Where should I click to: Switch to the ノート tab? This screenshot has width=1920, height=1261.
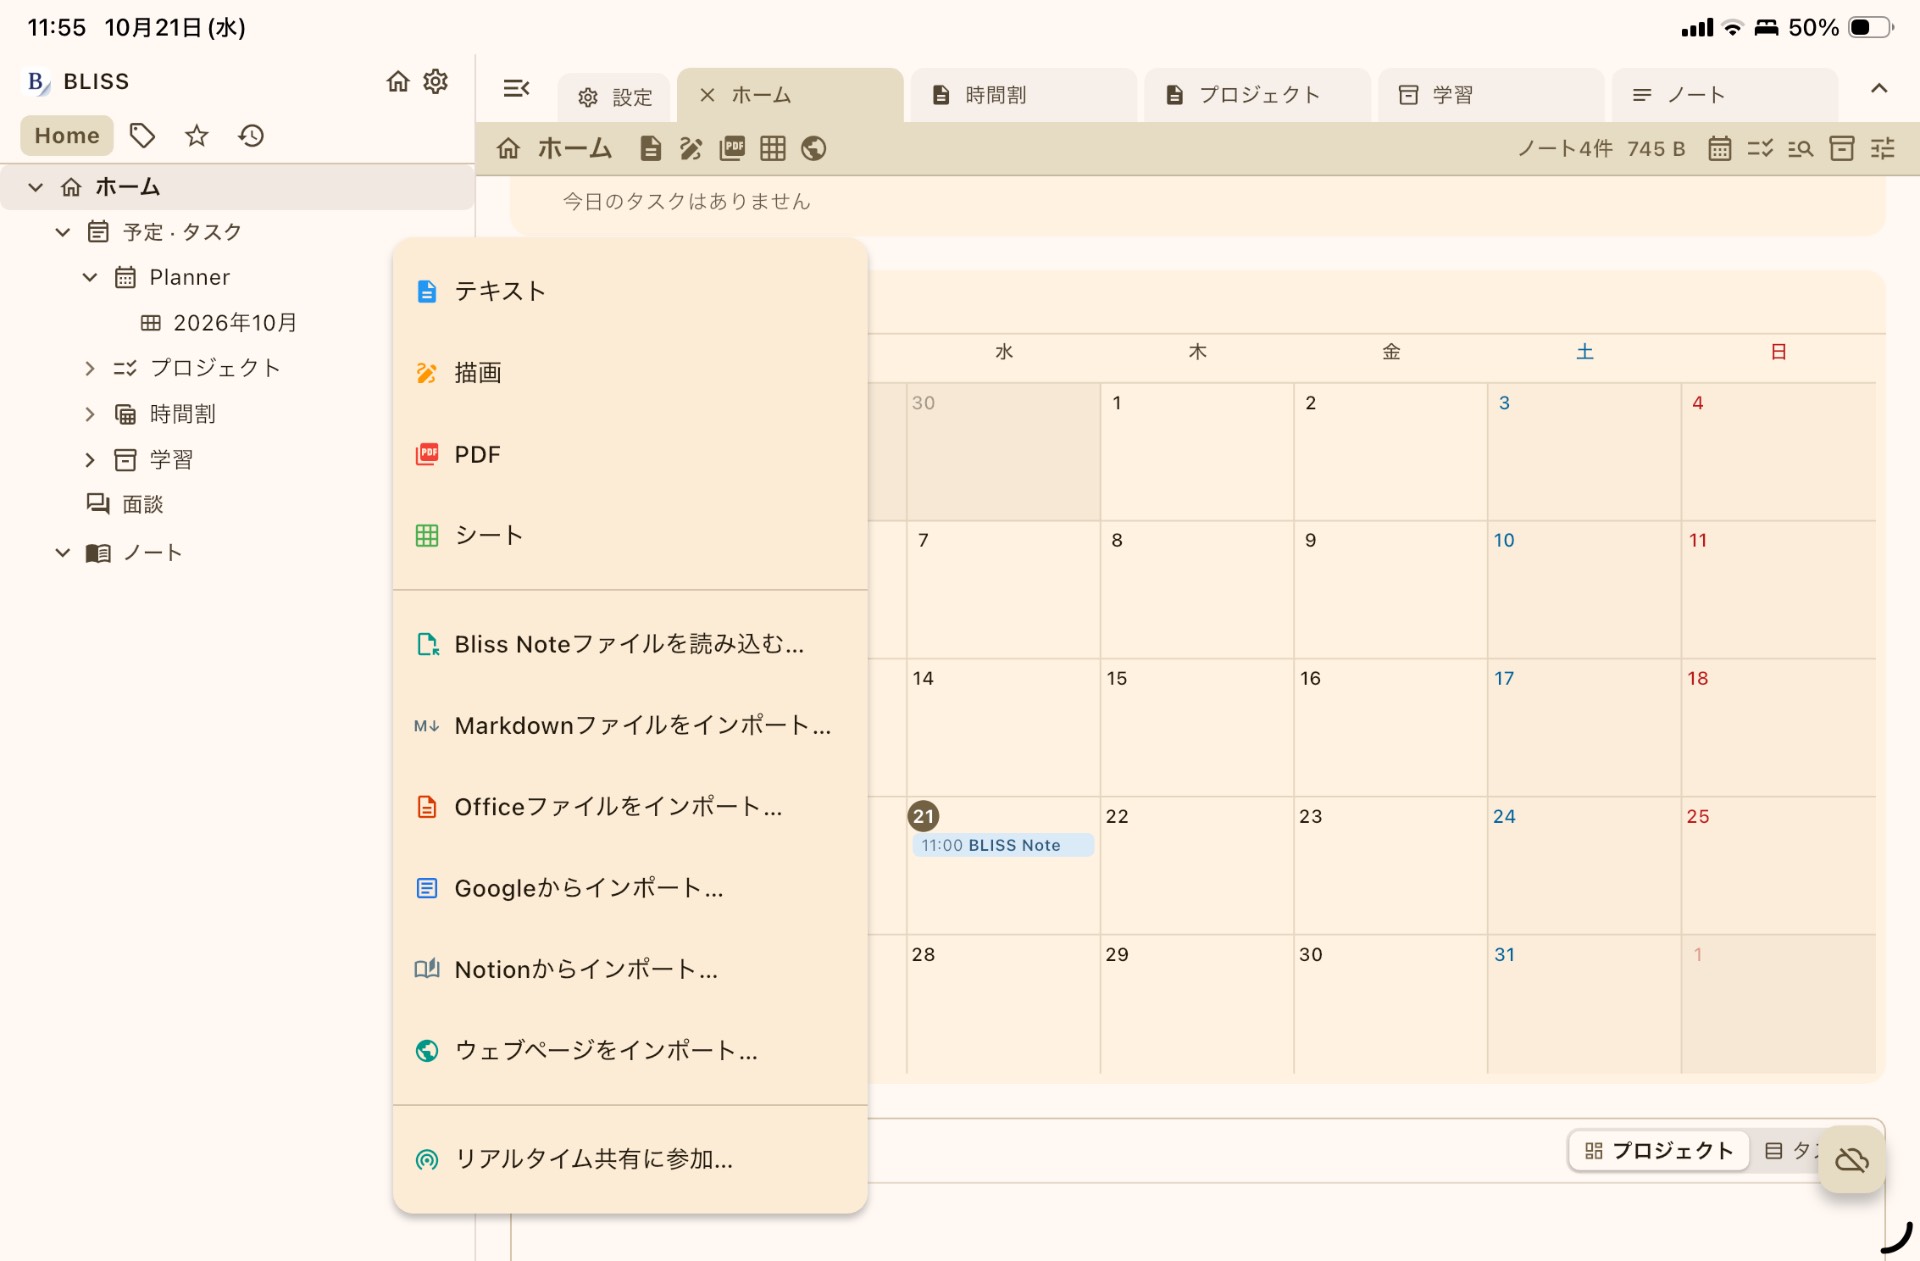click(1725, 95)
